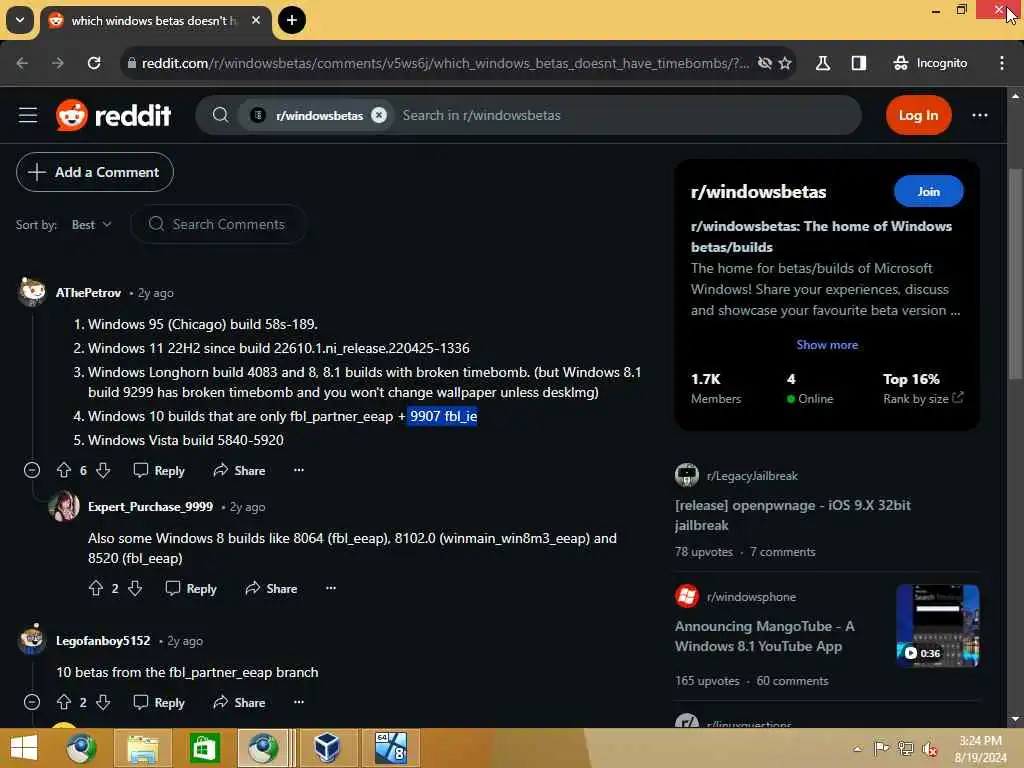The height and width of the screenshot is (768, 1024).
Task: Reply to AThePetrov's comment
Action: tap(159, 470)
